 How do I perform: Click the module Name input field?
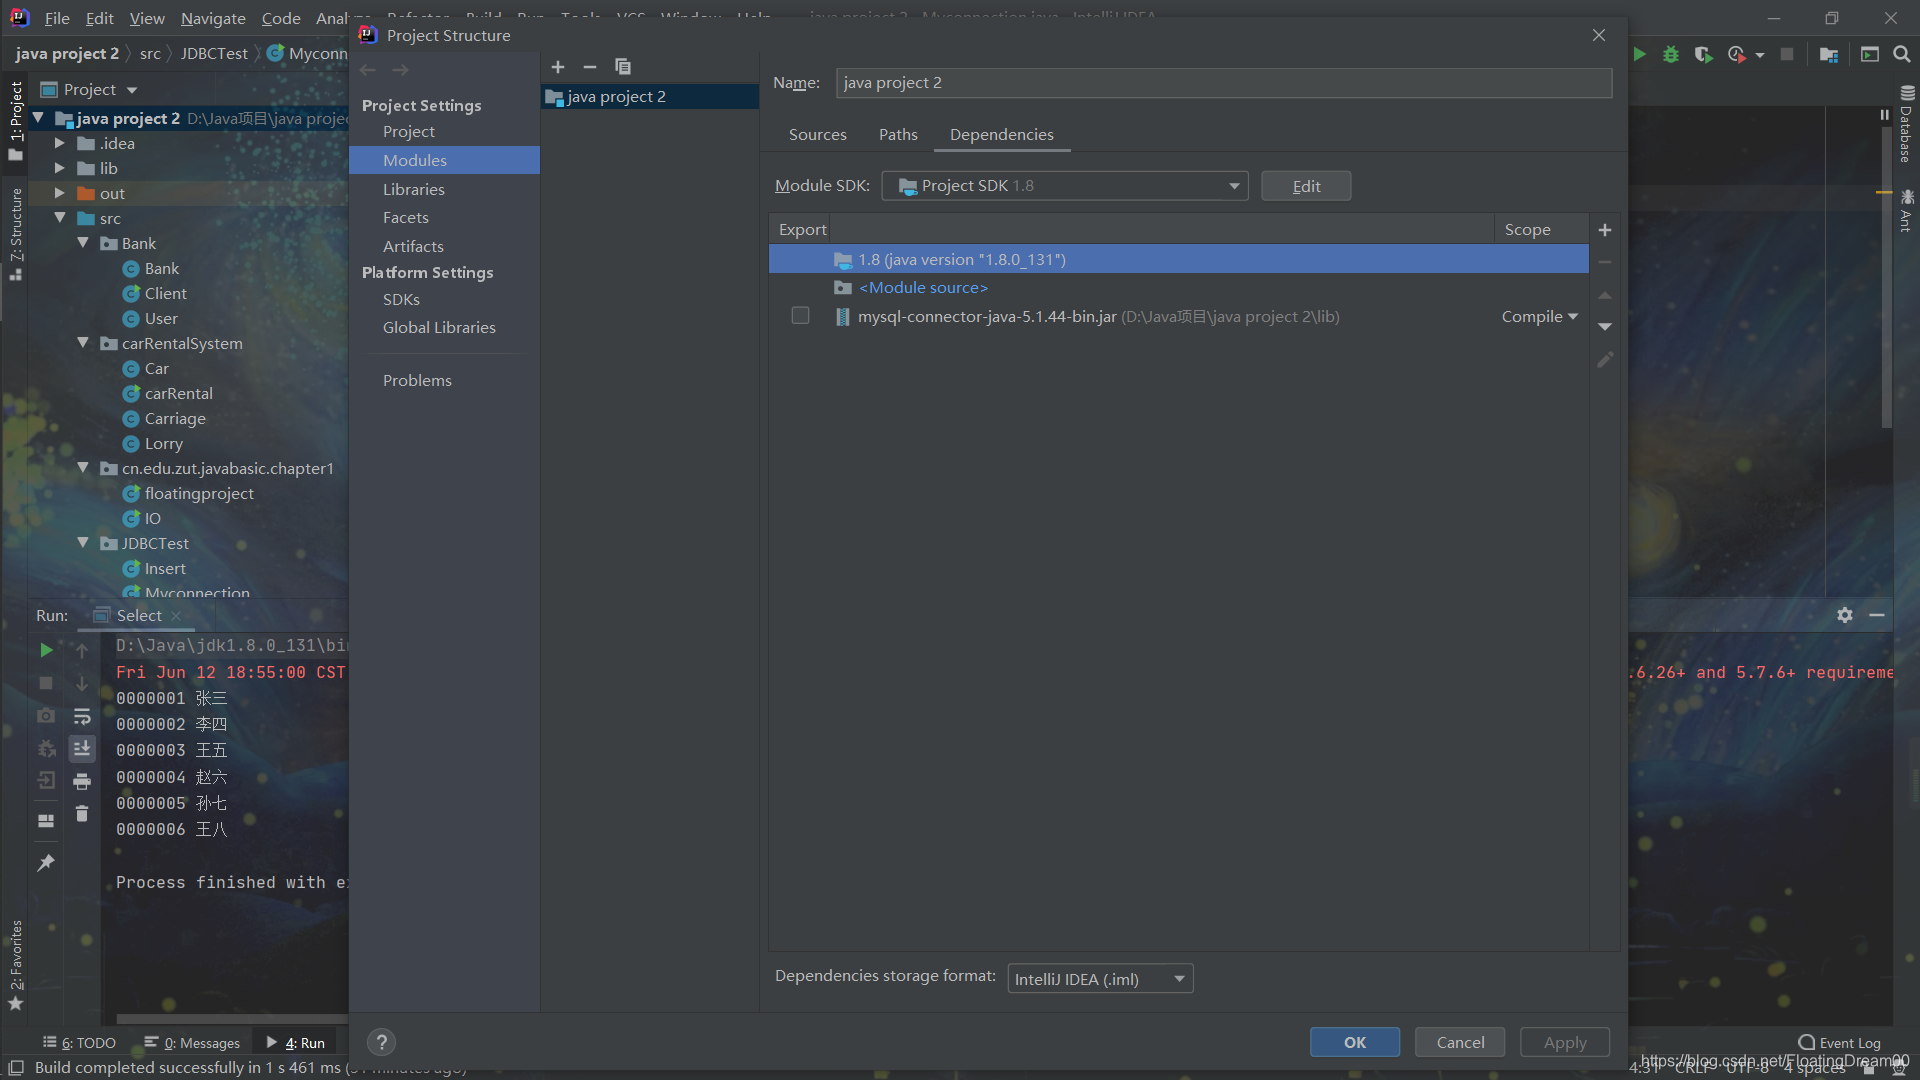[1223, 83]
